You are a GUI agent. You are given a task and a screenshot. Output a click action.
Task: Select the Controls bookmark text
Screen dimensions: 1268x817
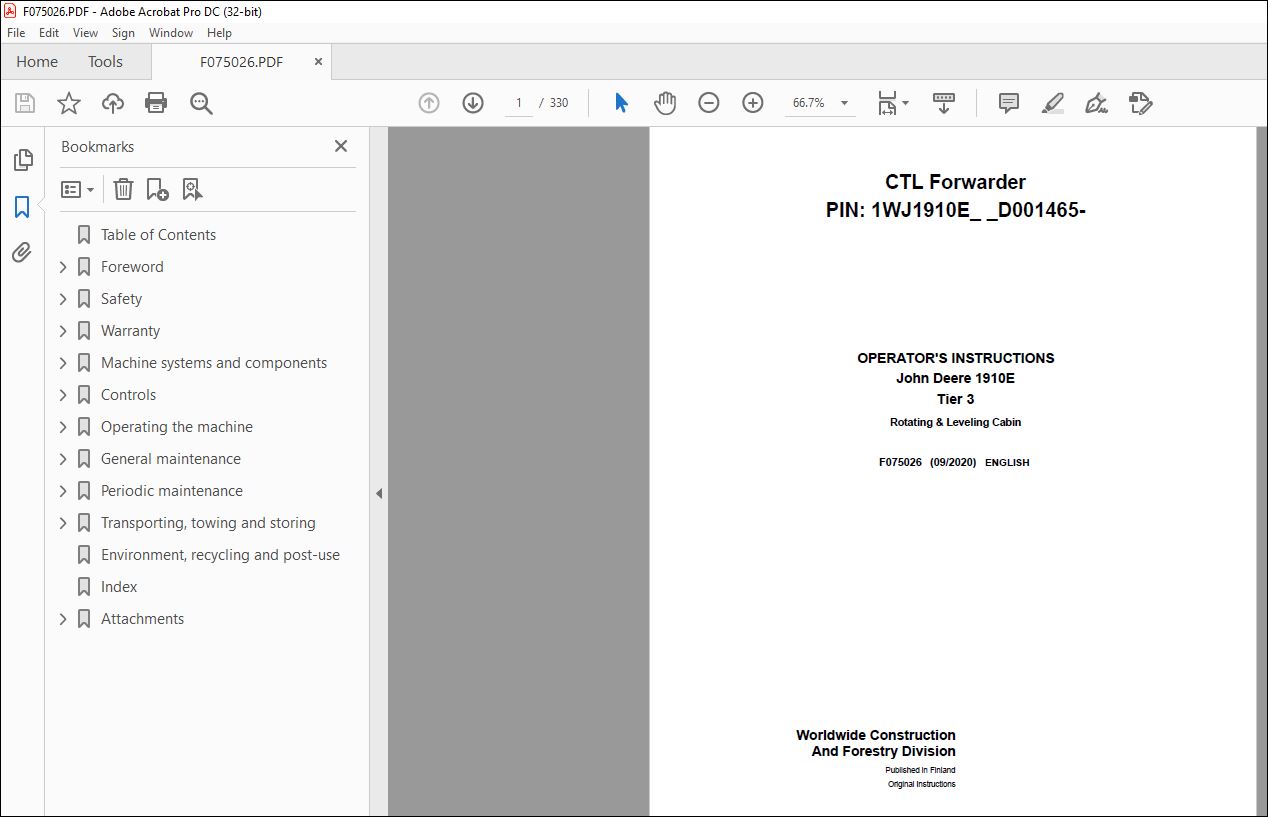[128, 395]
